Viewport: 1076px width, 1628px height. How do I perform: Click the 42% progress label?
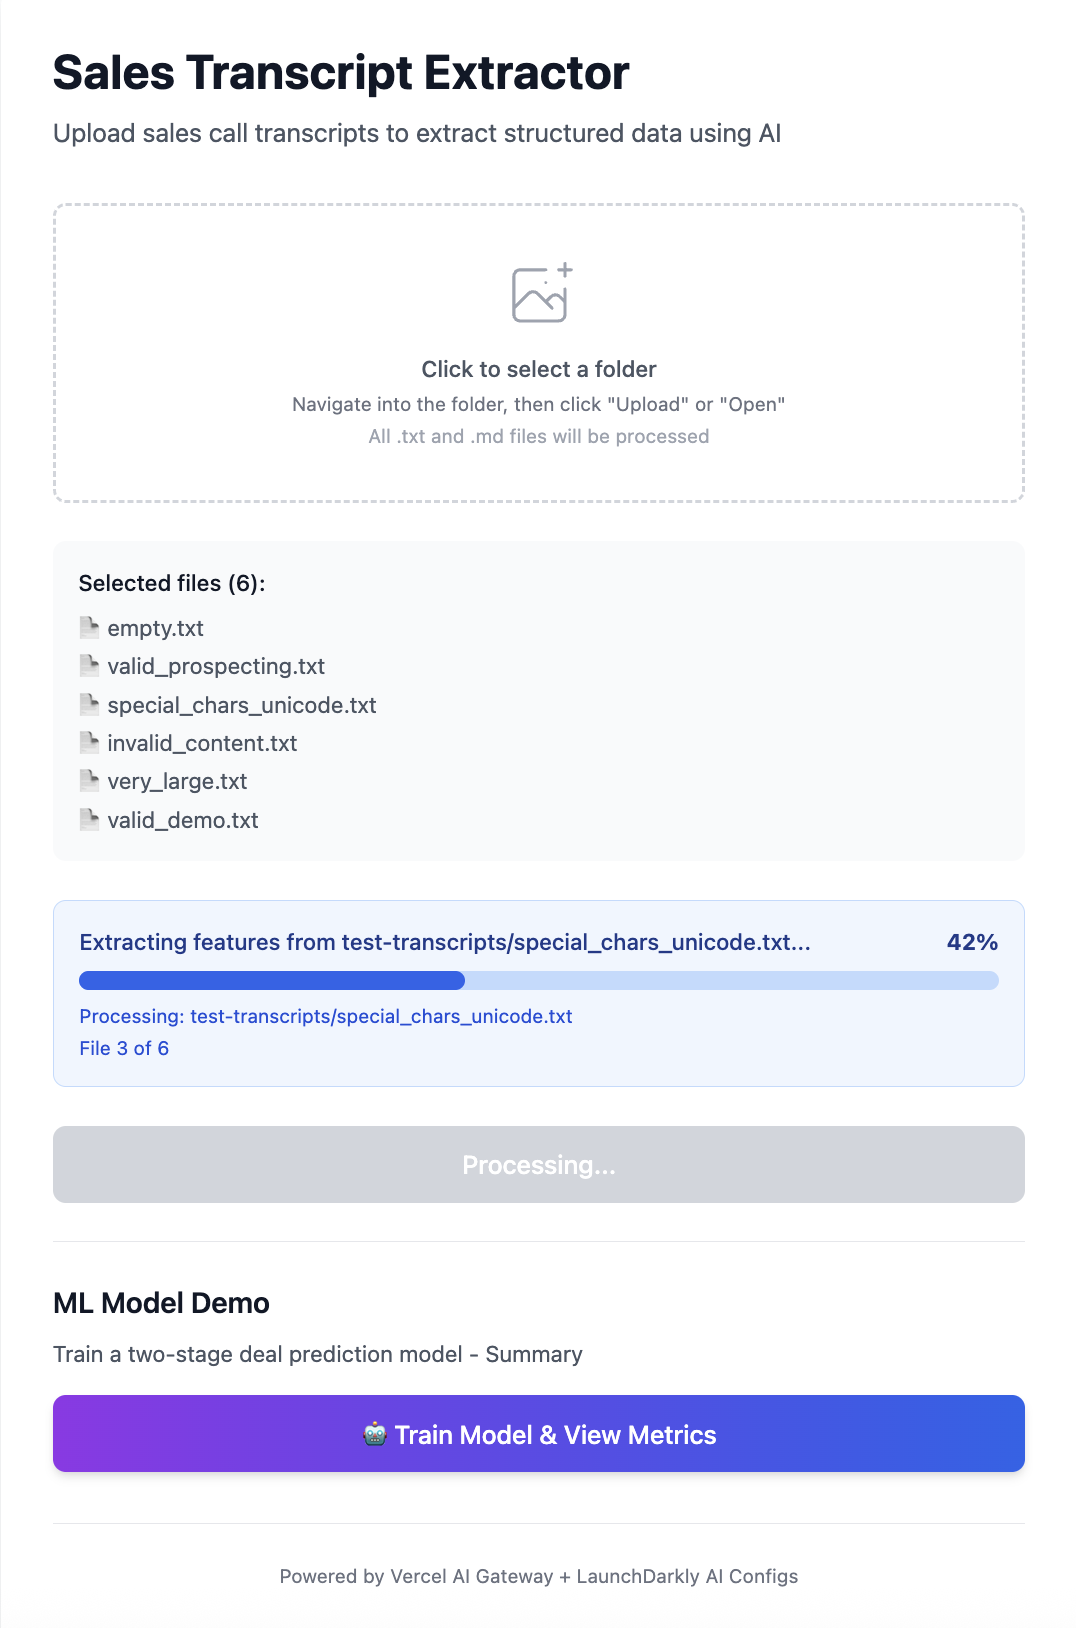[972, 941]
